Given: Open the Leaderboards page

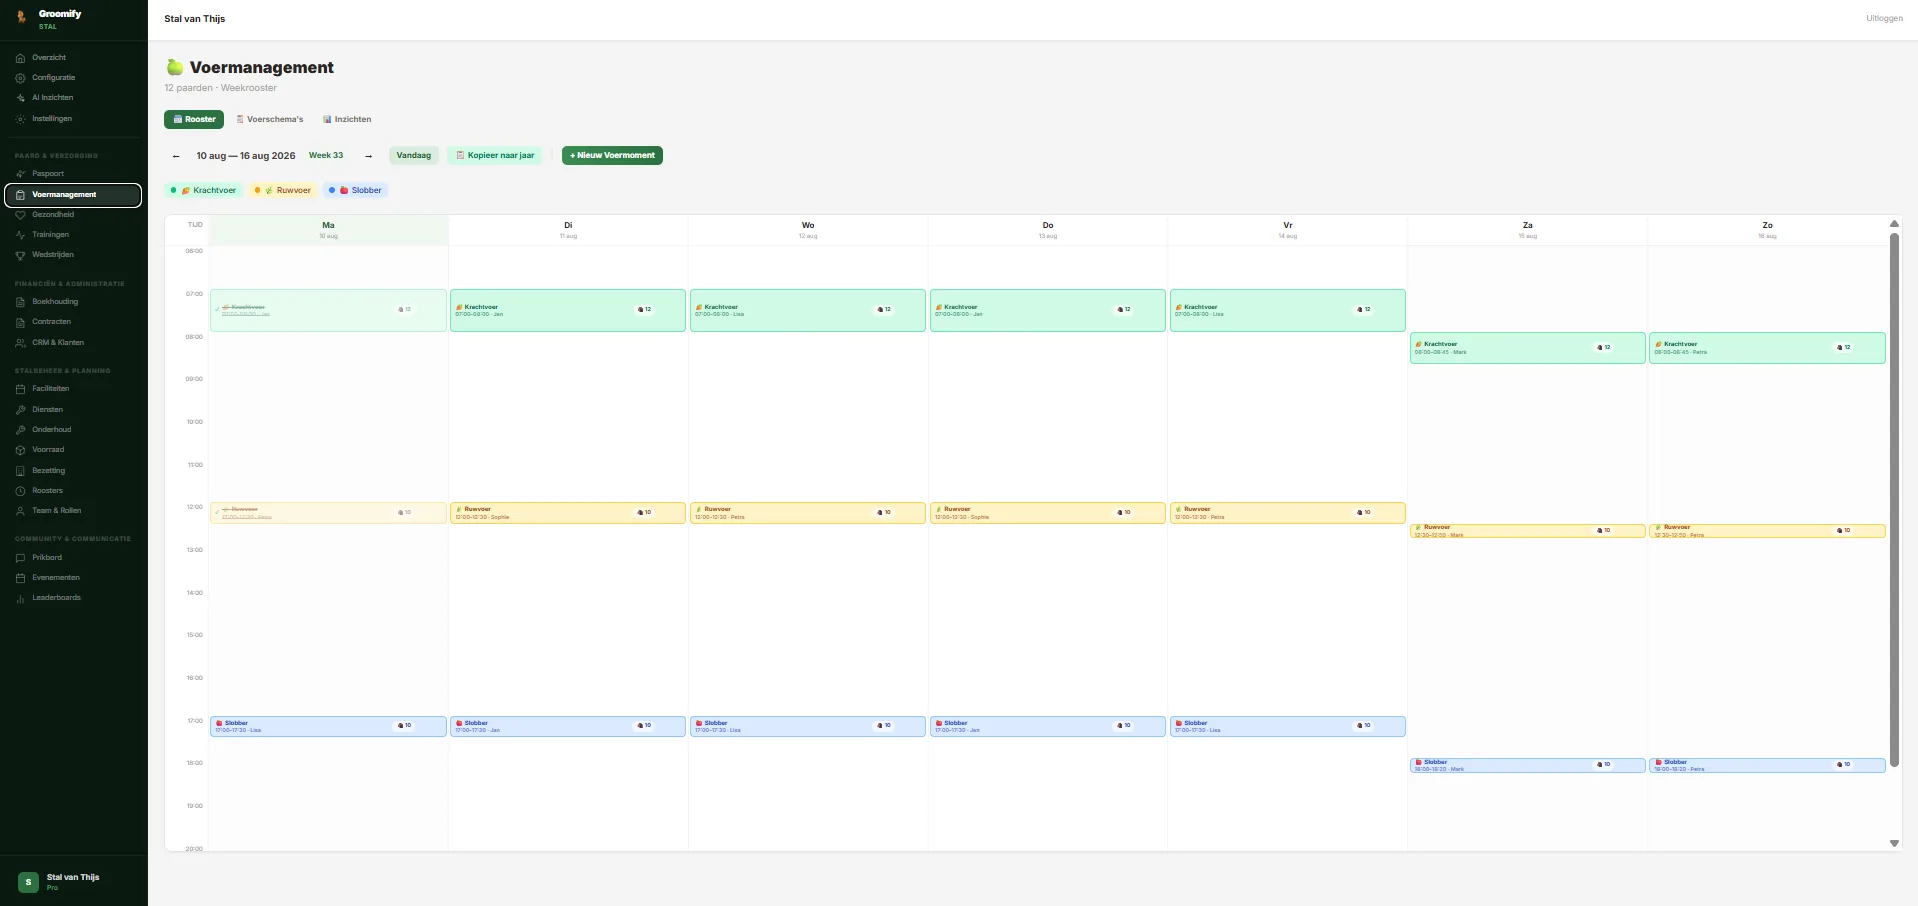Looking at the screenshot, I should pos(74,598).
